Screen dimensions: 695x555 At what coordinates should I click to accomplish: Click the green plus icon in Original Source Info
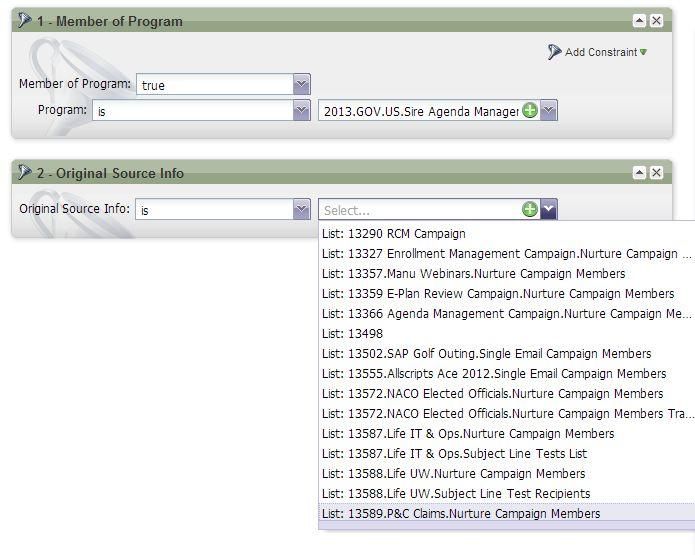coord(530,209)
